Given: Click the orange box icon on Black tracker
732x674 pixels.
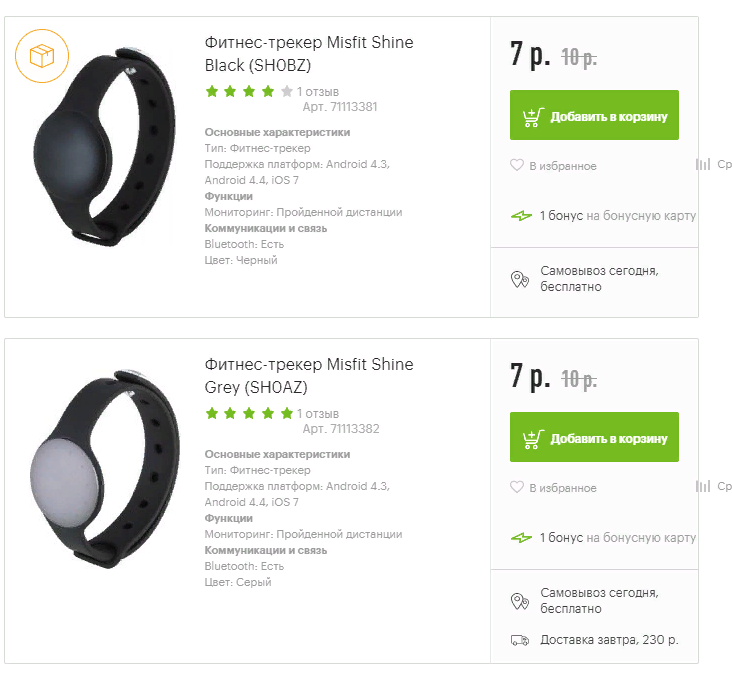Looking at the screenshot, I should coord(42,57).
